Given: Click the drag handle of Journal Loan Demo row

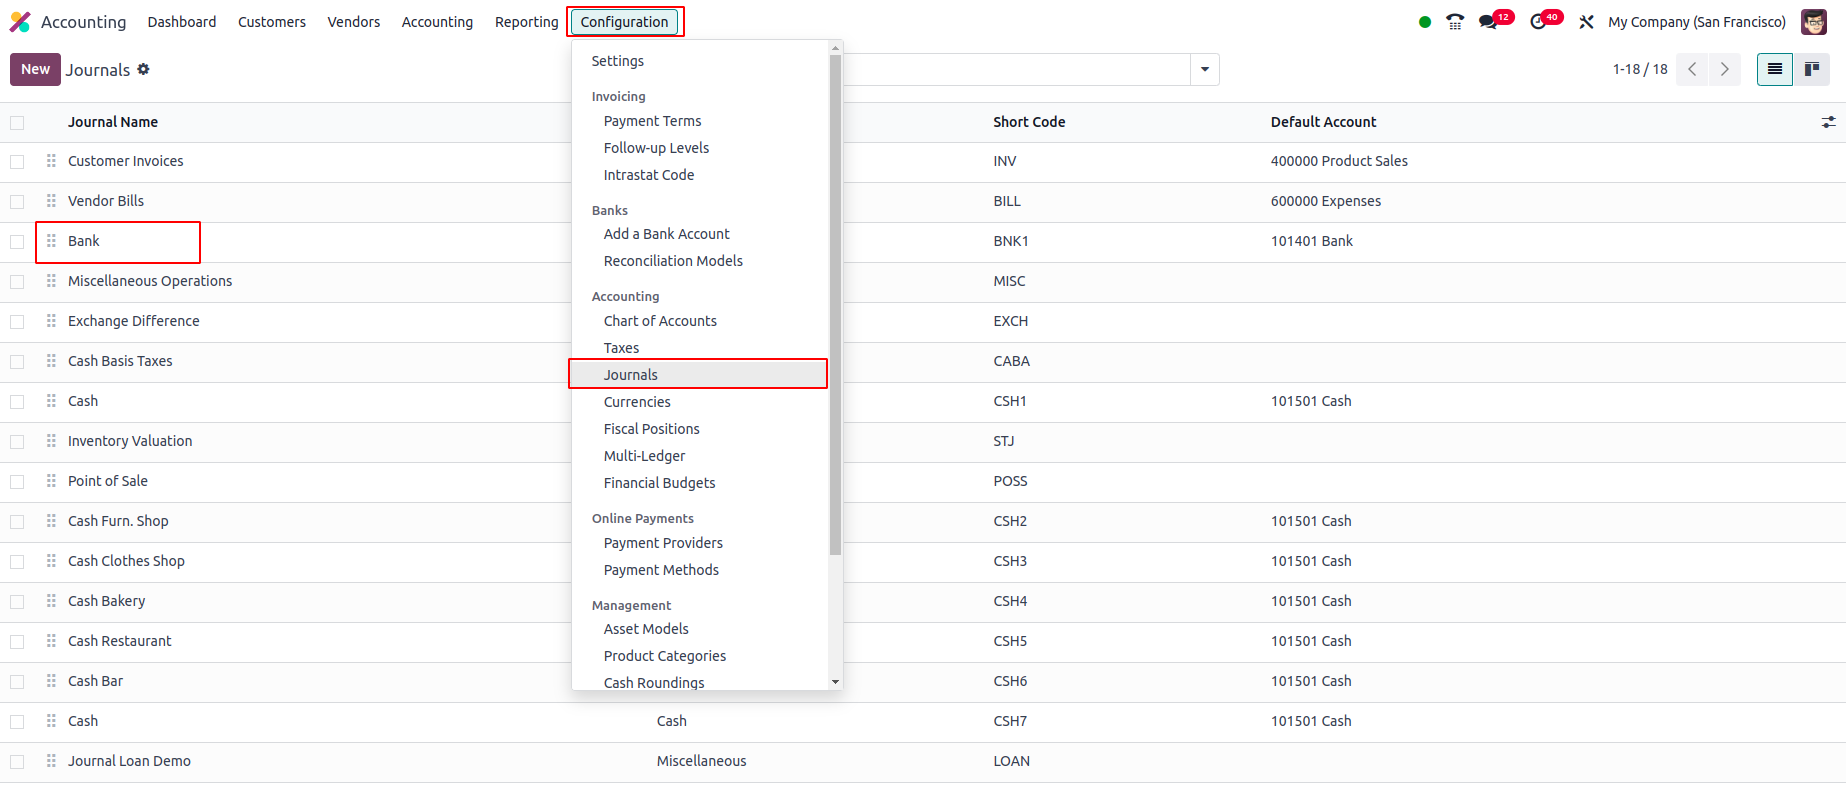Looking at the screenshot, I should 51,761.
